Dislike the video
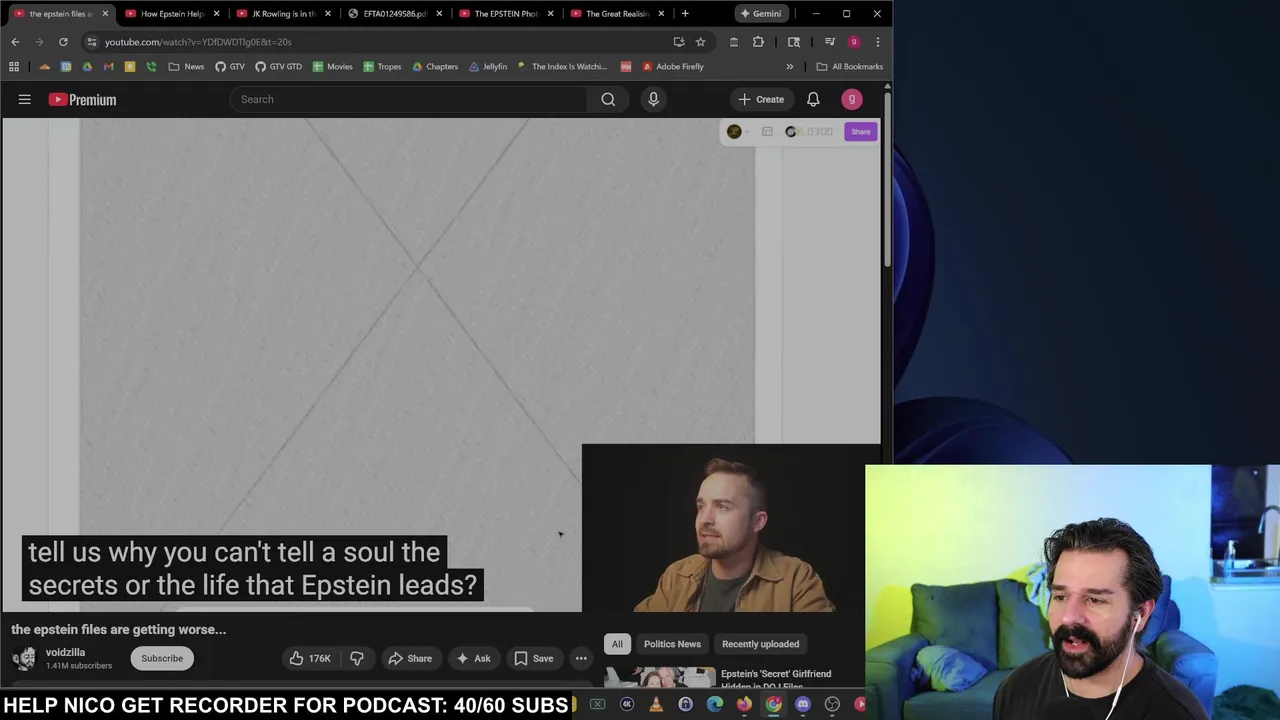1280x720 pixels. [x=356, y=658]
